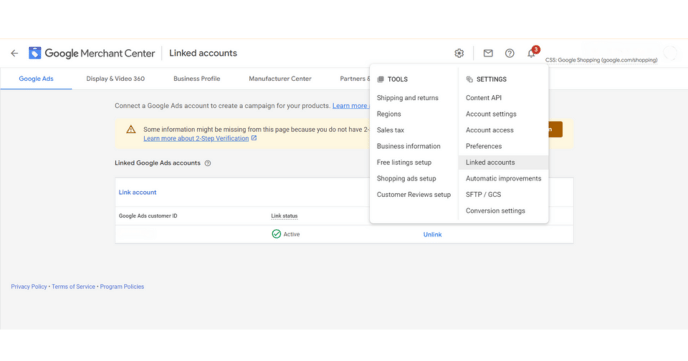Select Preferences in Settings menu
This screenshot has width=688, height=361.
484,146
